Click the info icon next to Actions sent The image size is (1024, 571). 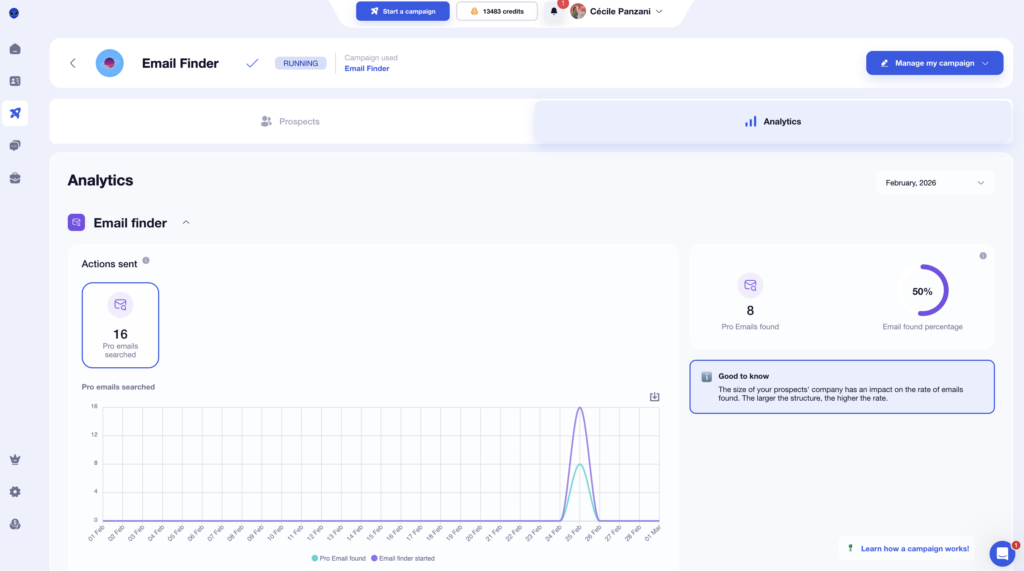(x=146, y=261)
